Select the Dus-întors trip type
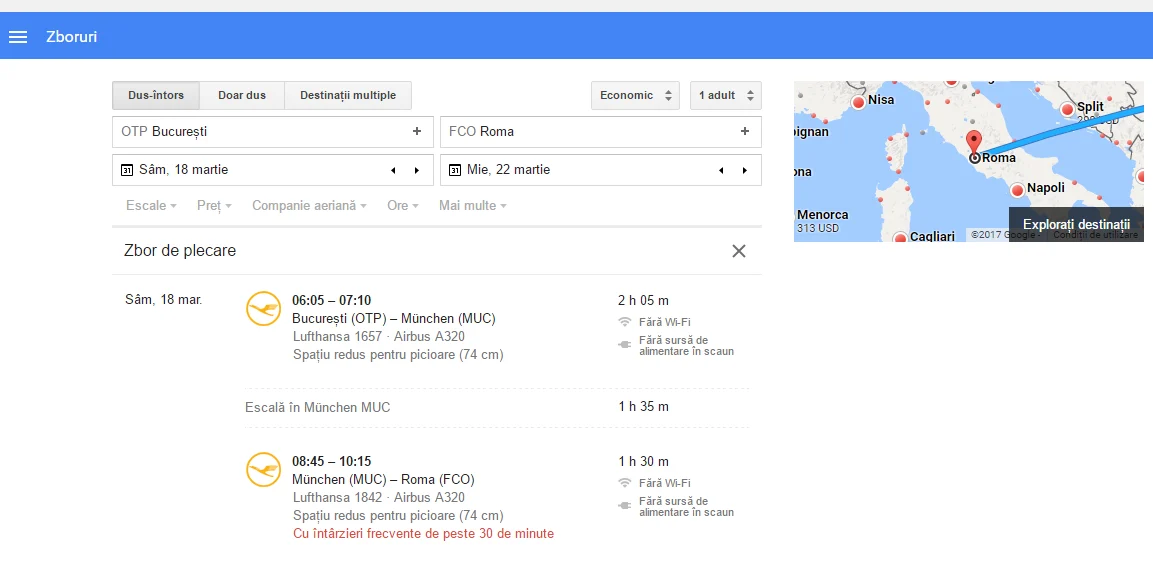The height and width of the screenshot is (567, 1153). click(155, 96)
